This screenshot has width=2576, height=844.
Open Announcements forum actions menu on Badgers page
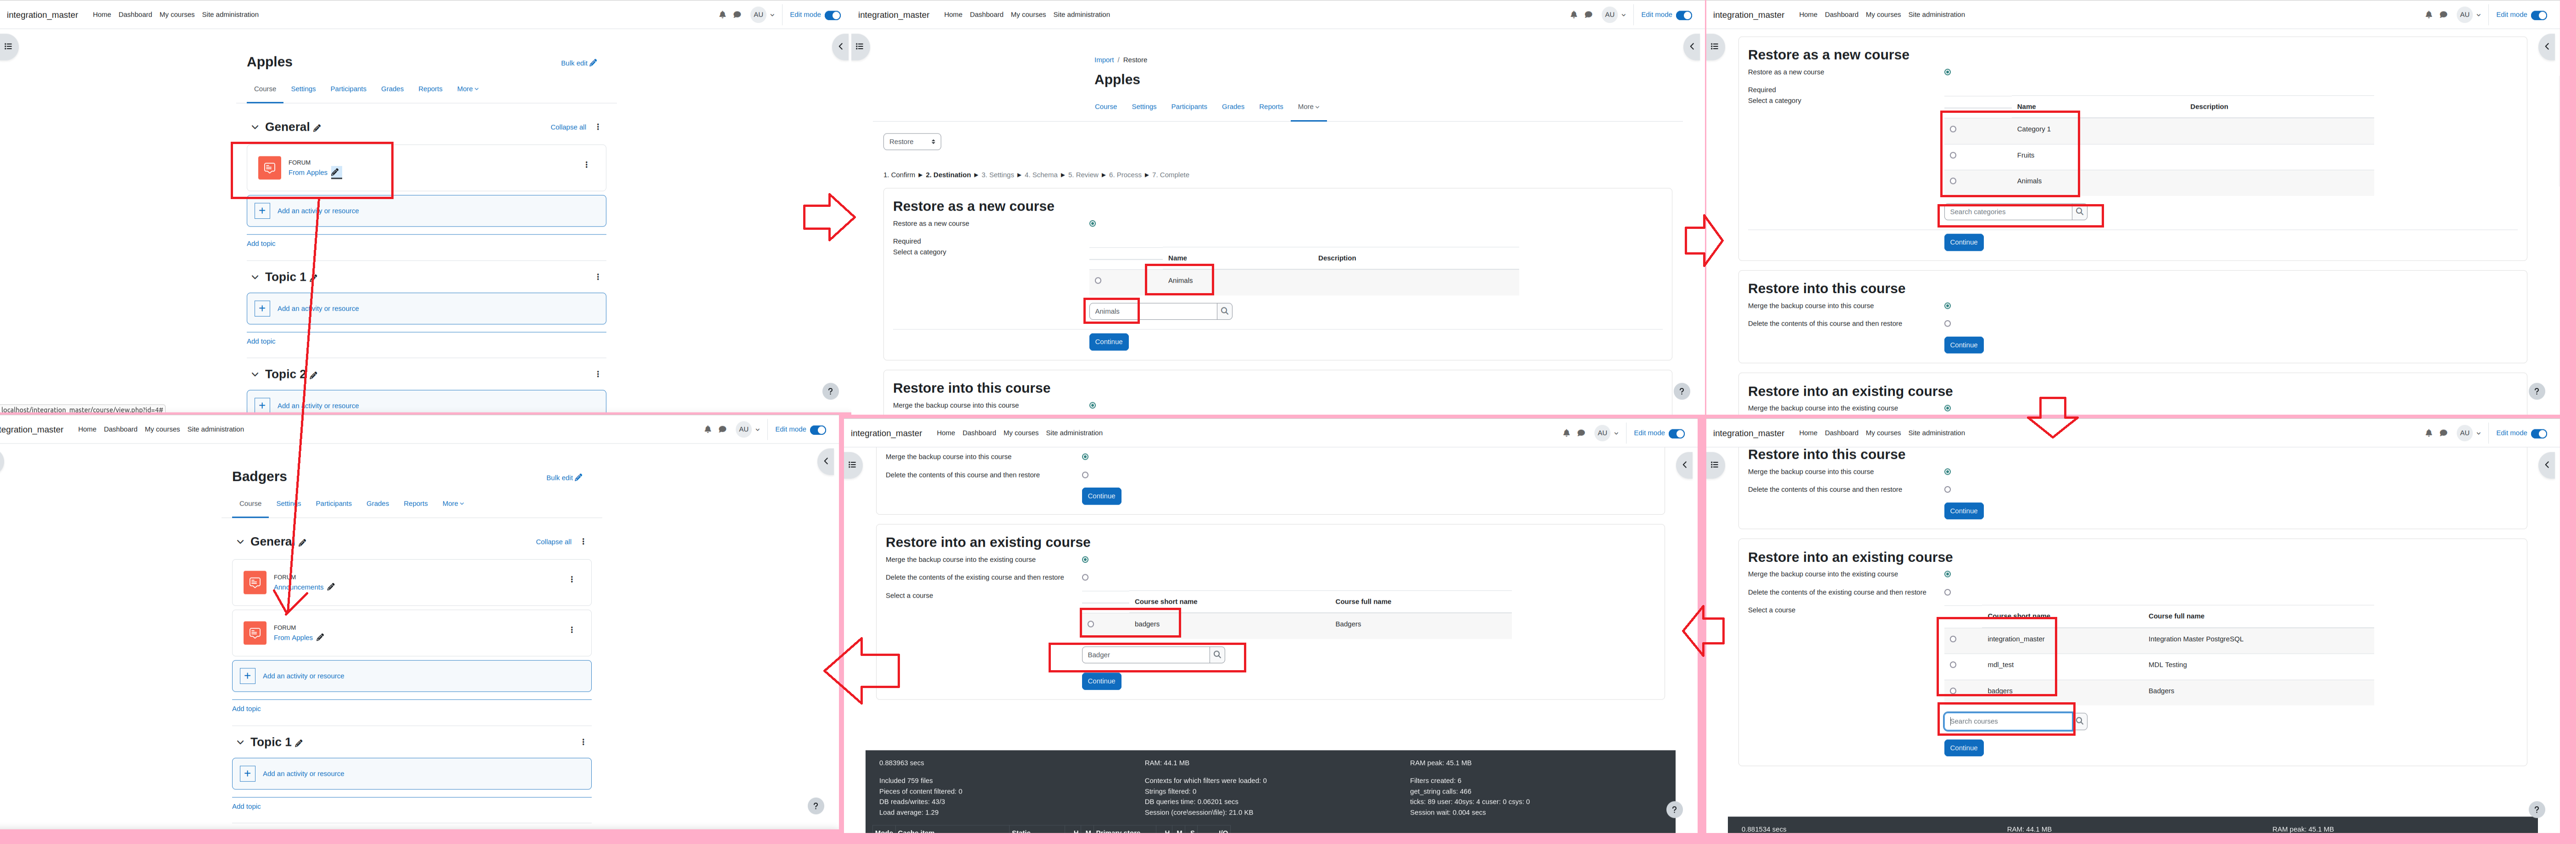pyautogui.click(x=572, y=580)
